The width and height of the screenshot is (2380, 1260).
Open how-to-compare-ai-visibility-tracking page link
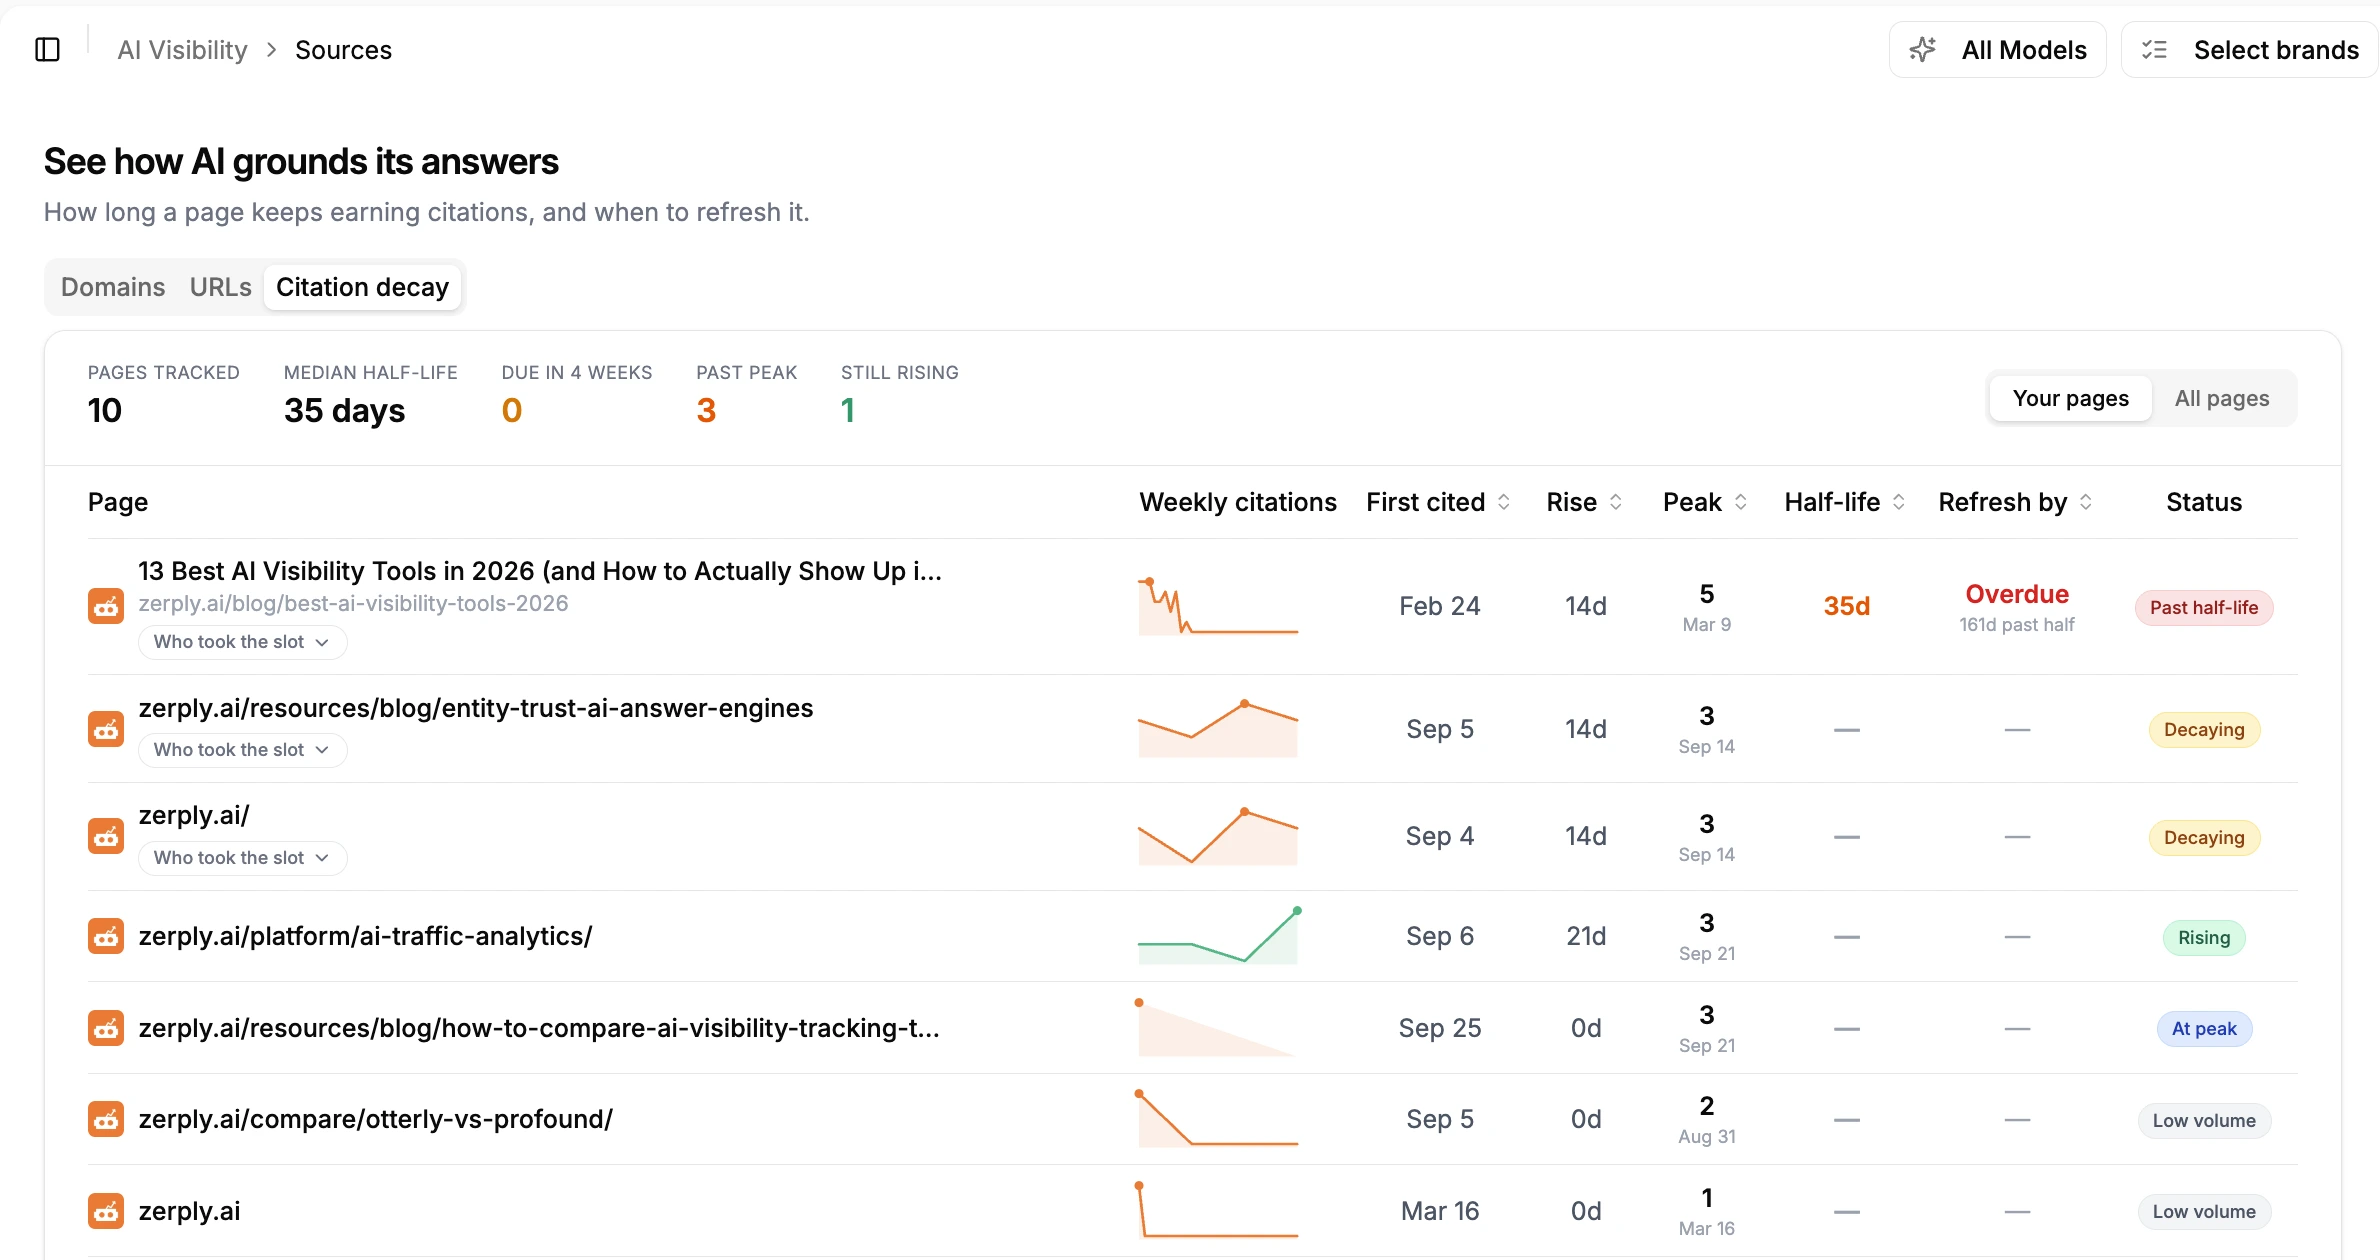[539, 1028]
